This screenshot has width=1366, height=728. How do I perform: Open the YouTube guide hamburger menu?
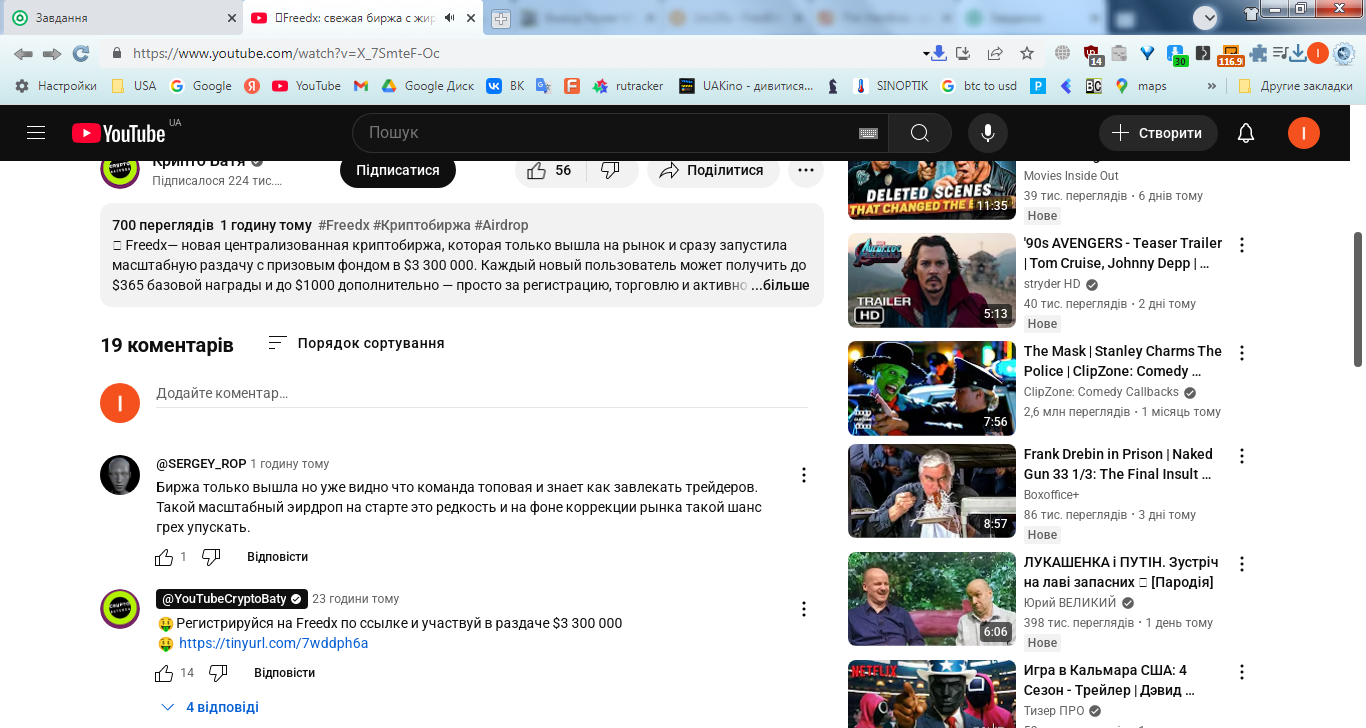(37, 133)
